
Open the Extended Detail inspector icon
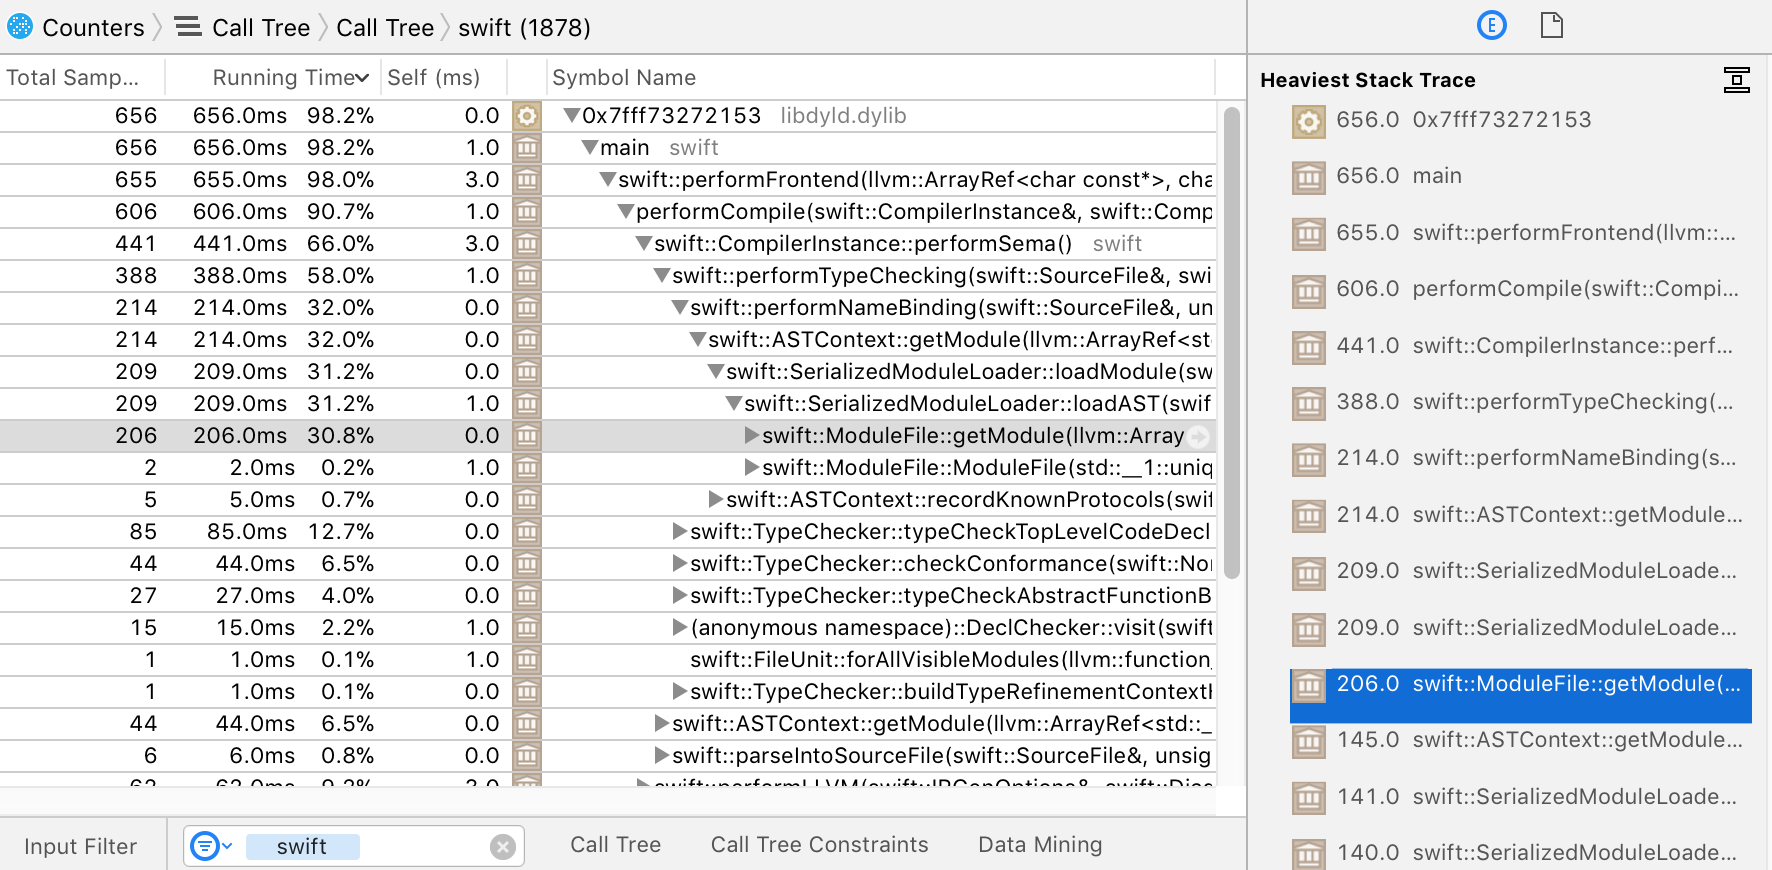tap(1491, 26)
